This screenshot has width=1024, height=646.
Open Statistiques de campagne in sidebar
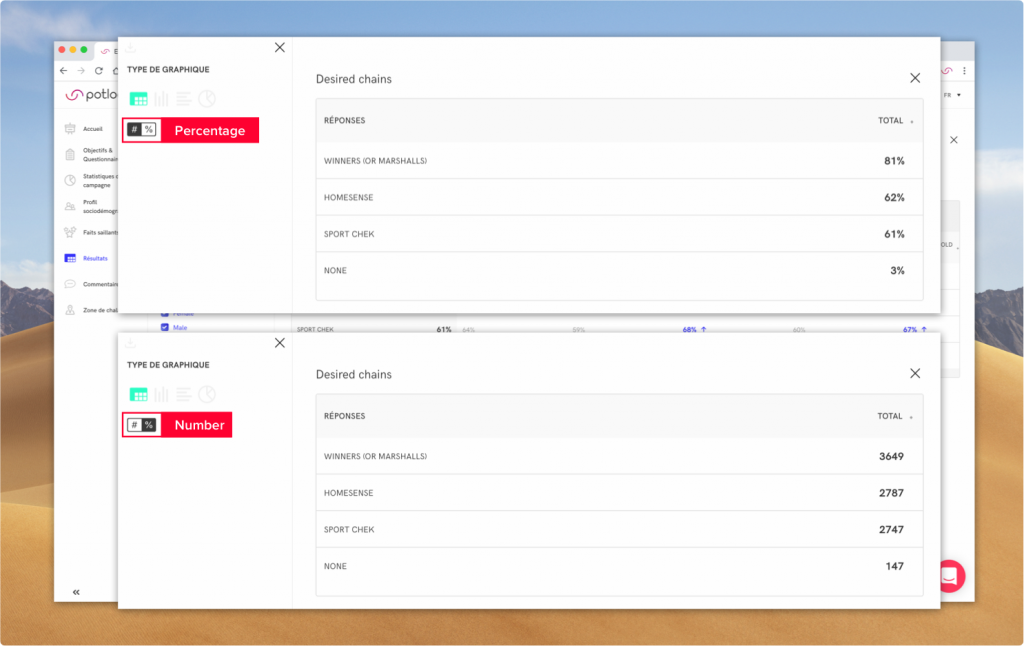click(x=100, y=181)
